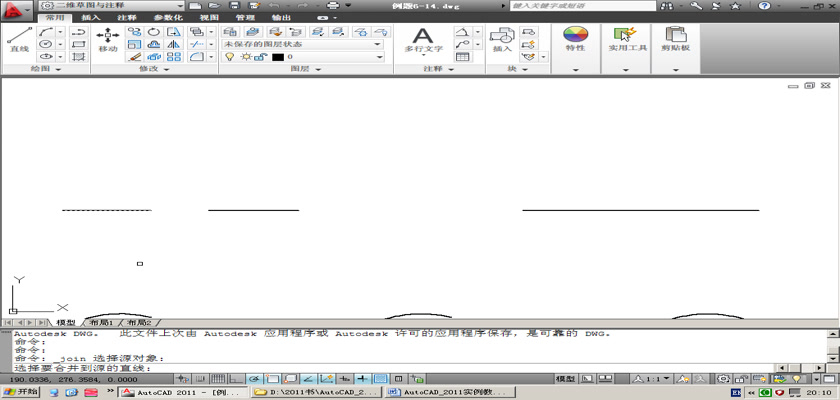The height and width of the screenshot is (400, 840).
Task: Click the Rotate modify tool
Action: click(154, 32)
